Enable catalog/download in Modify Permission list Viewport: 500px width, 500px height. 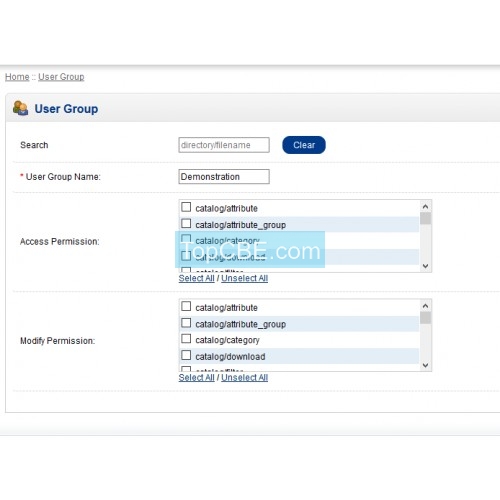pyautogui.click(x=186, y=355)
